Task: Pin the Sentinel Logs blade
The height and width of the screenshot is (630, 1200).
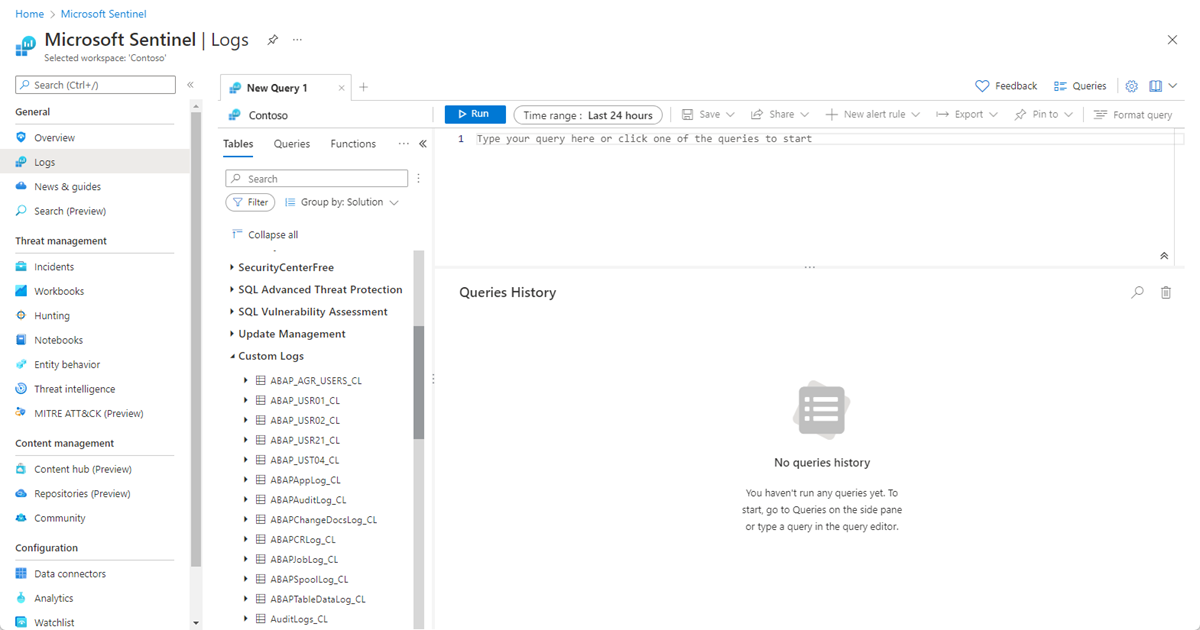Action: 273,40
